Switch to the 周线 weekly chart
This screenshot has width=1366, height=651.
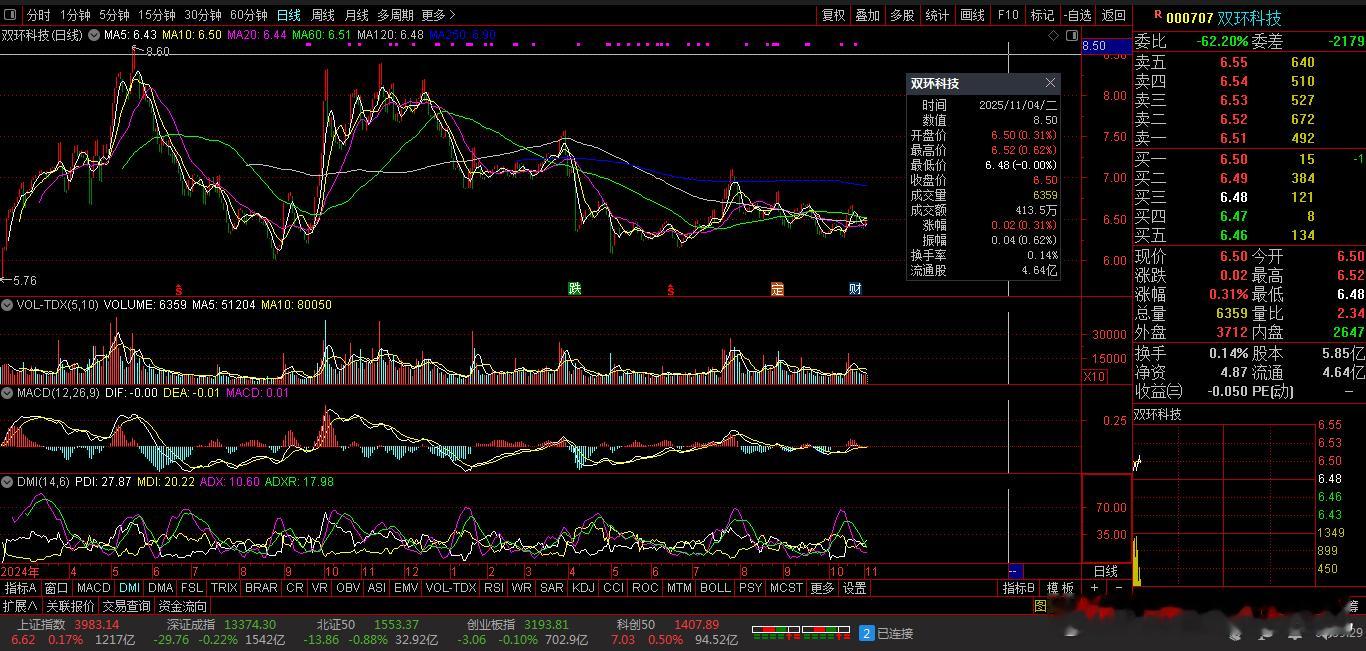tap(323, 15)
